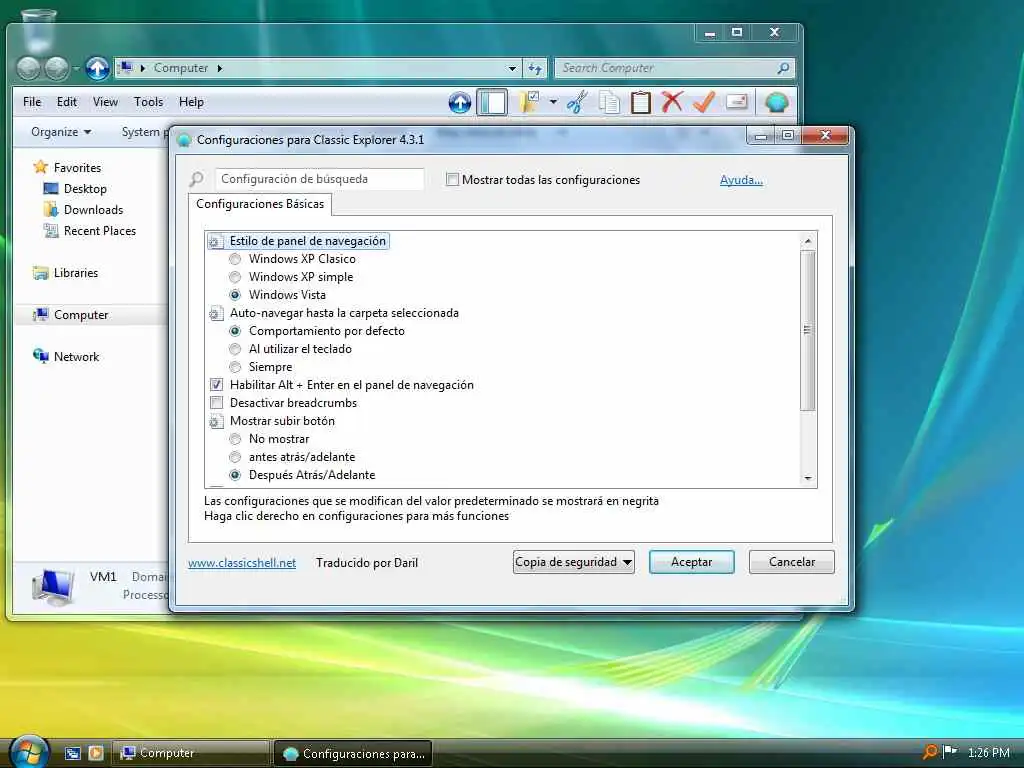This screenshot has width=1024, height=768.
Task: Select No mostrar radio option
Action: click(x=235, y=439)
